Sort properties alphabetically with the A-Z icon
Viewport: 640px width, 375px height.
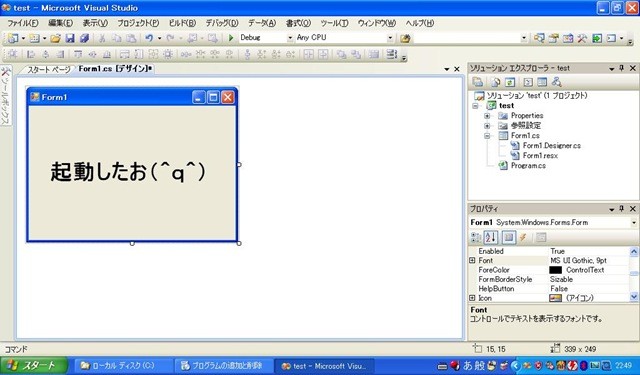tap(491, 237)
